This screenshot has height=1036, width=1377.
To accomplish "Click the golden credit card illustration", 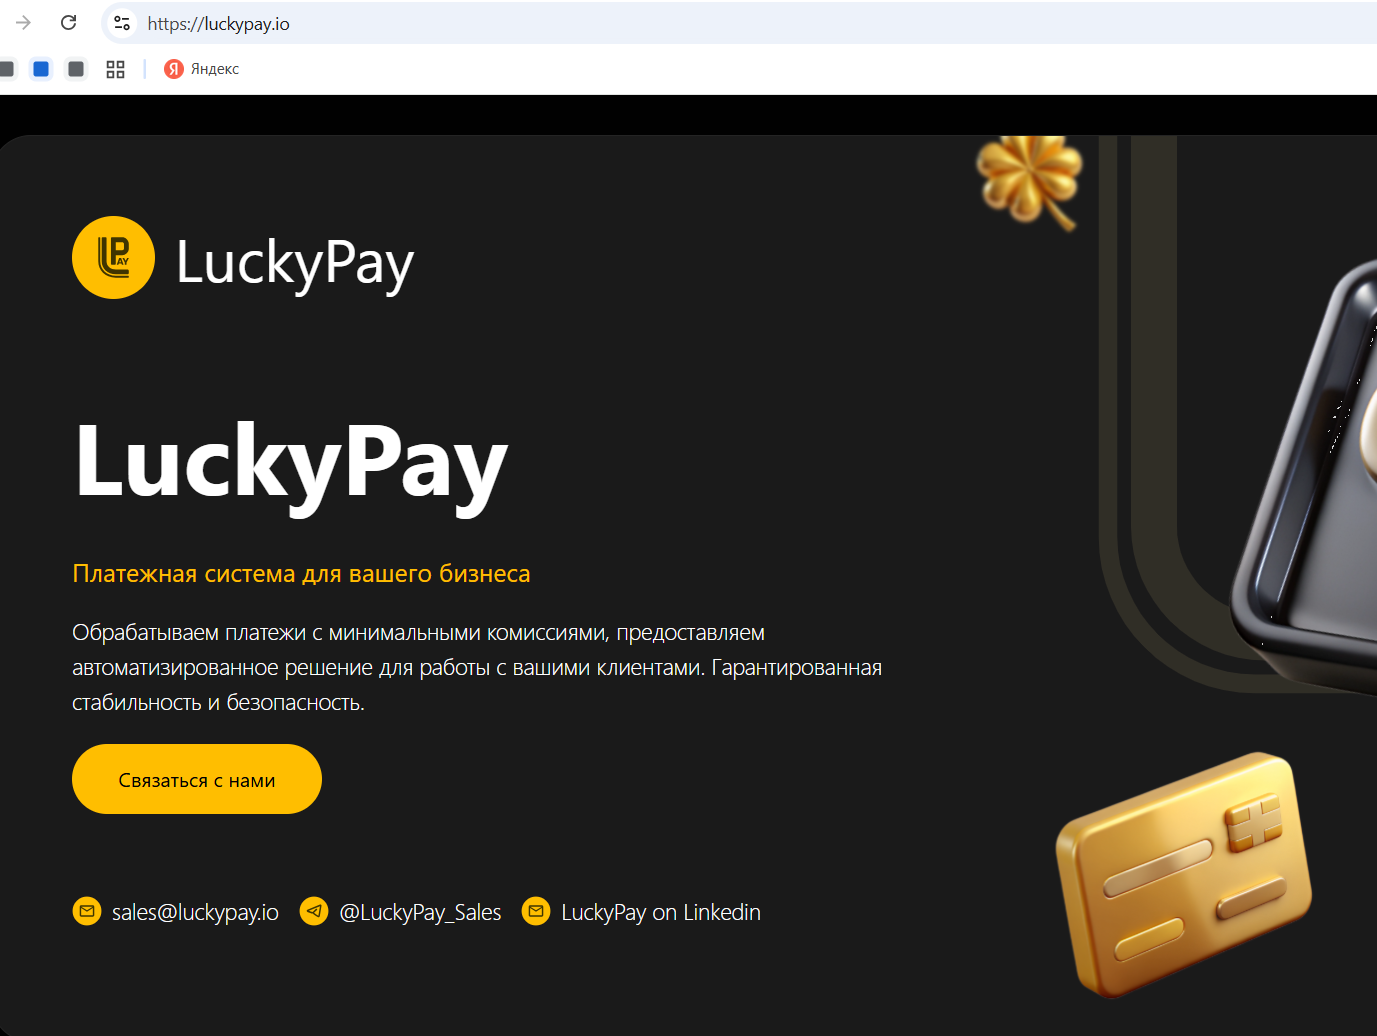I will pos(1184,874).
